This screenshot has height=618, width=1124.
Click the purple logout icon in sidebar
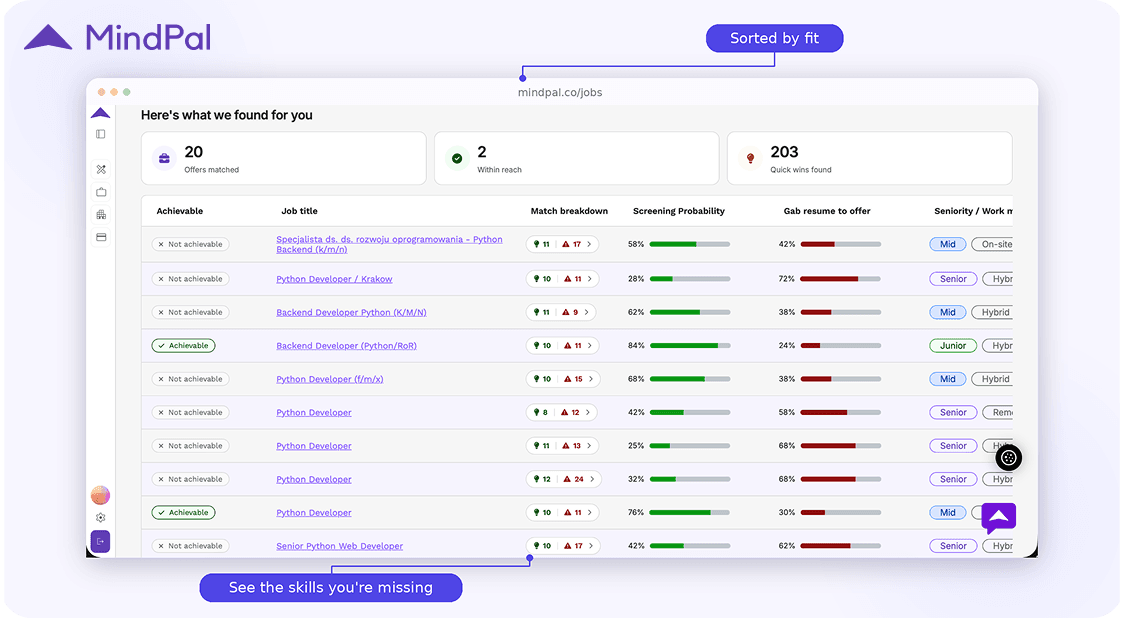[100, 541]
